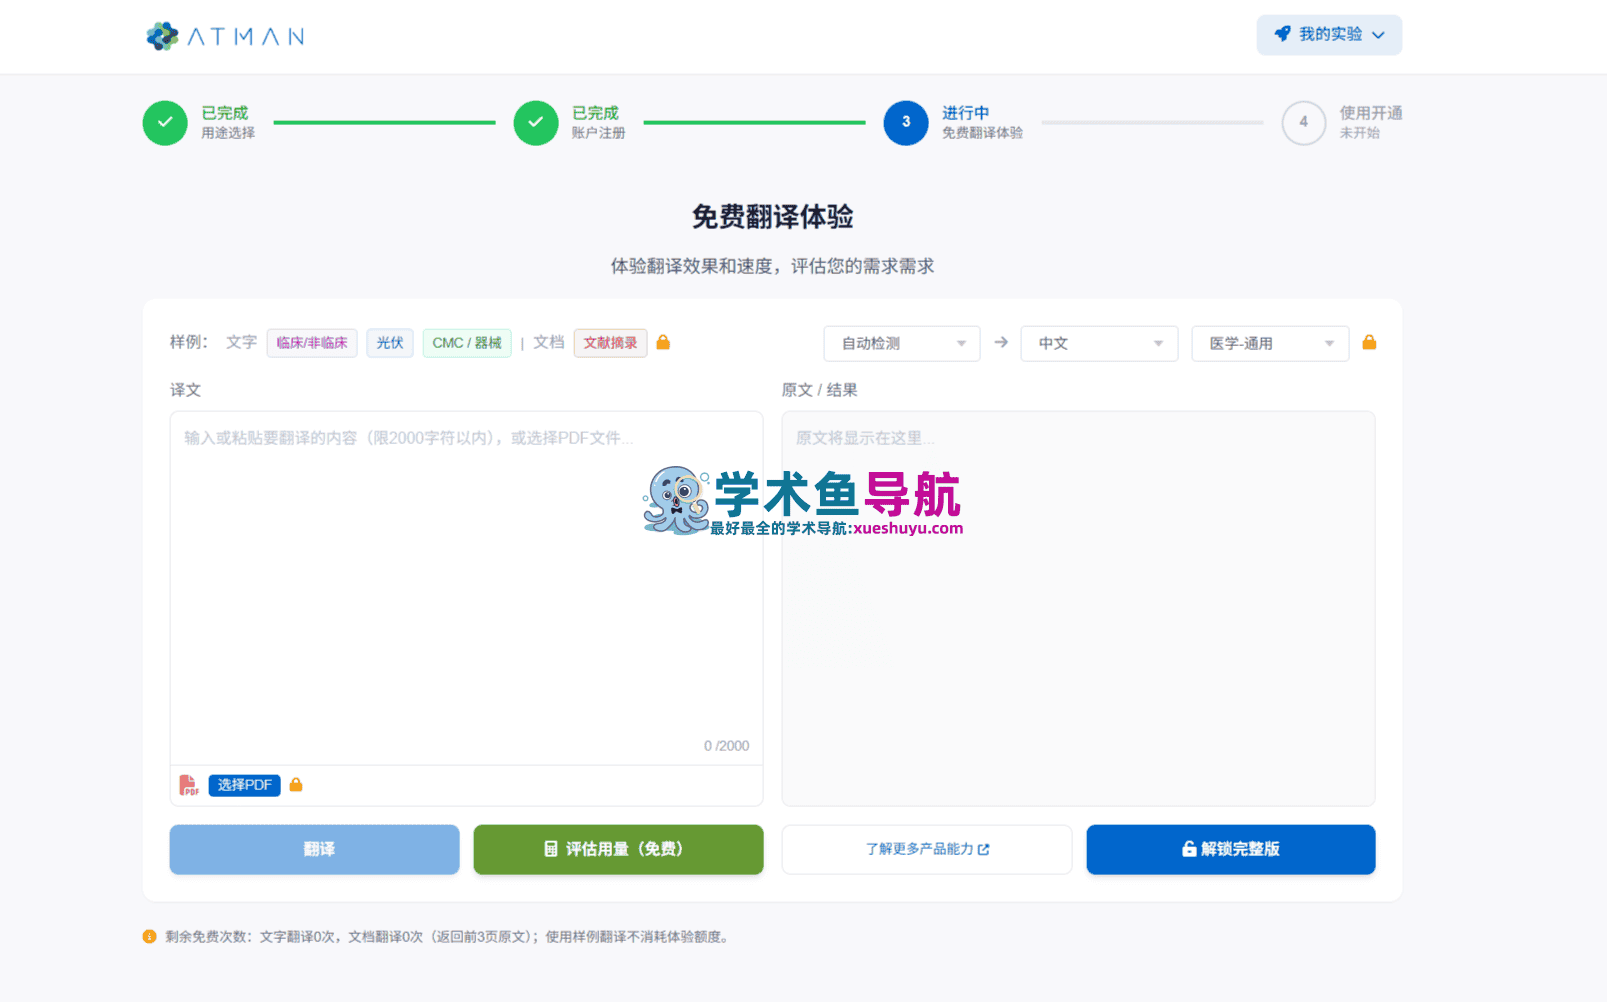This screenshot has width=1607, height=1002.
Task: Click the step 3 circle 免费翻译体验
Action: (x=906, y=122)
